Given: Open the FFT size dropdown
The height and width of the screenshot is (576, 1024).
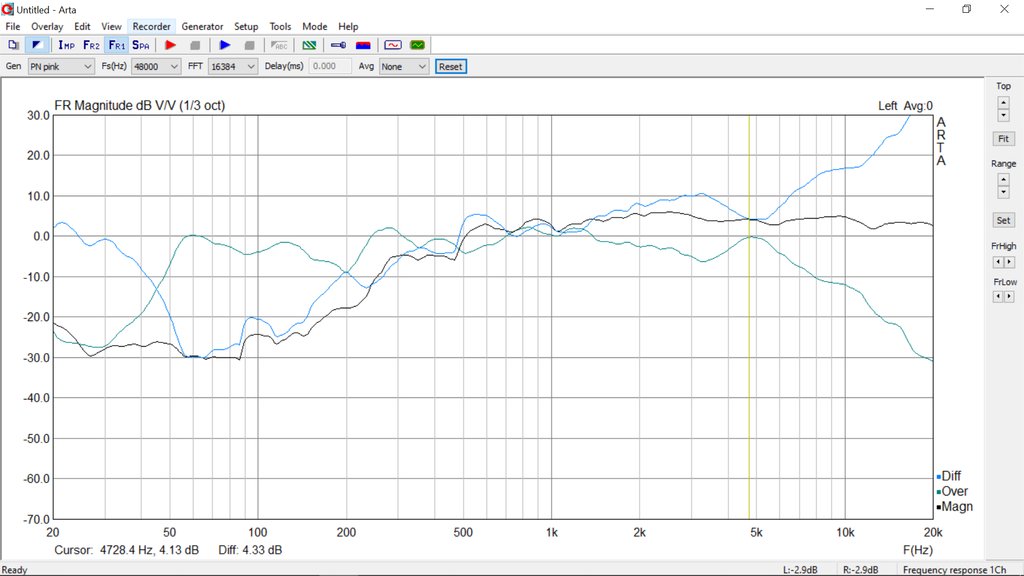Looking at the screenshot, I should pyautogui.click(x=232, y=66).
